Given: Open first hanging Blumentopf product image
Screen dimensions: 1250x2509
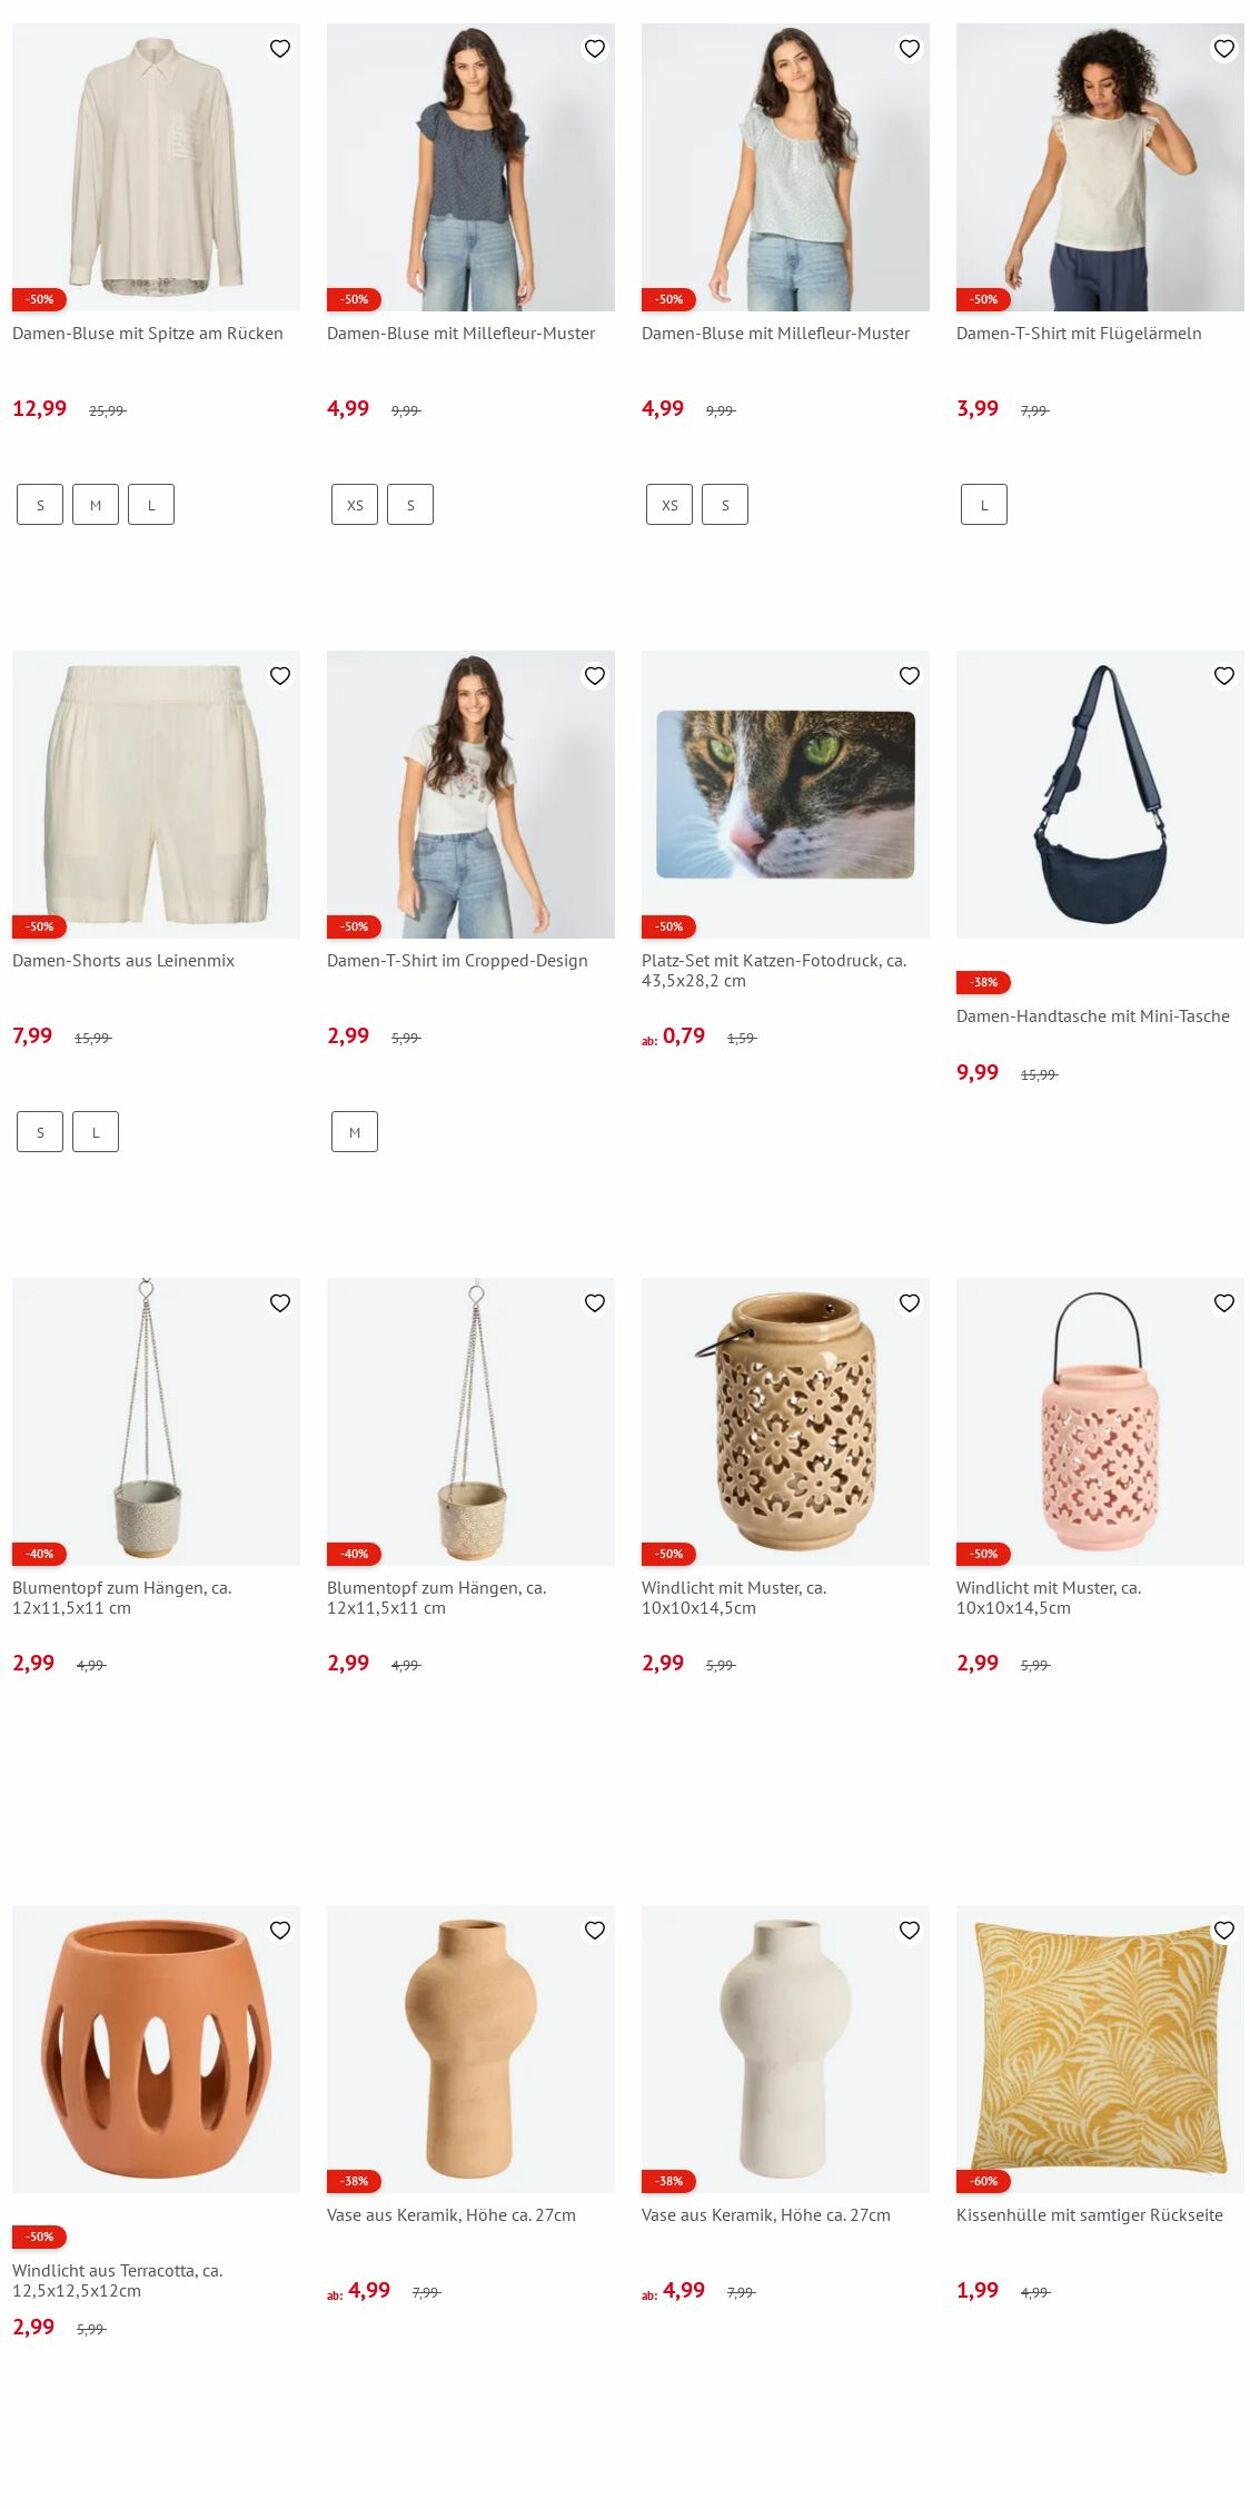Looking at the screenshot, I should point(156,1422).
